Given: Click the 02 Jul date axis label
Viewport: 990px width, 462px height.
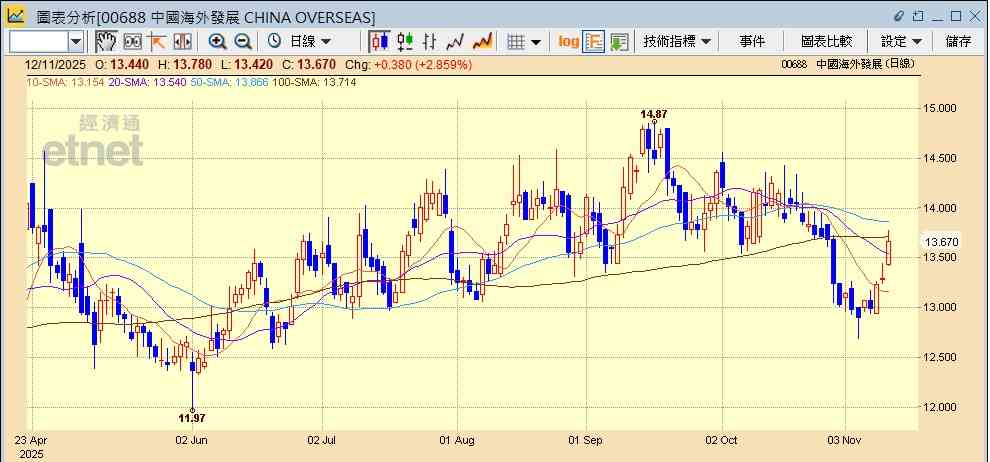Looking at the screenshot, I should coord(323,441).
